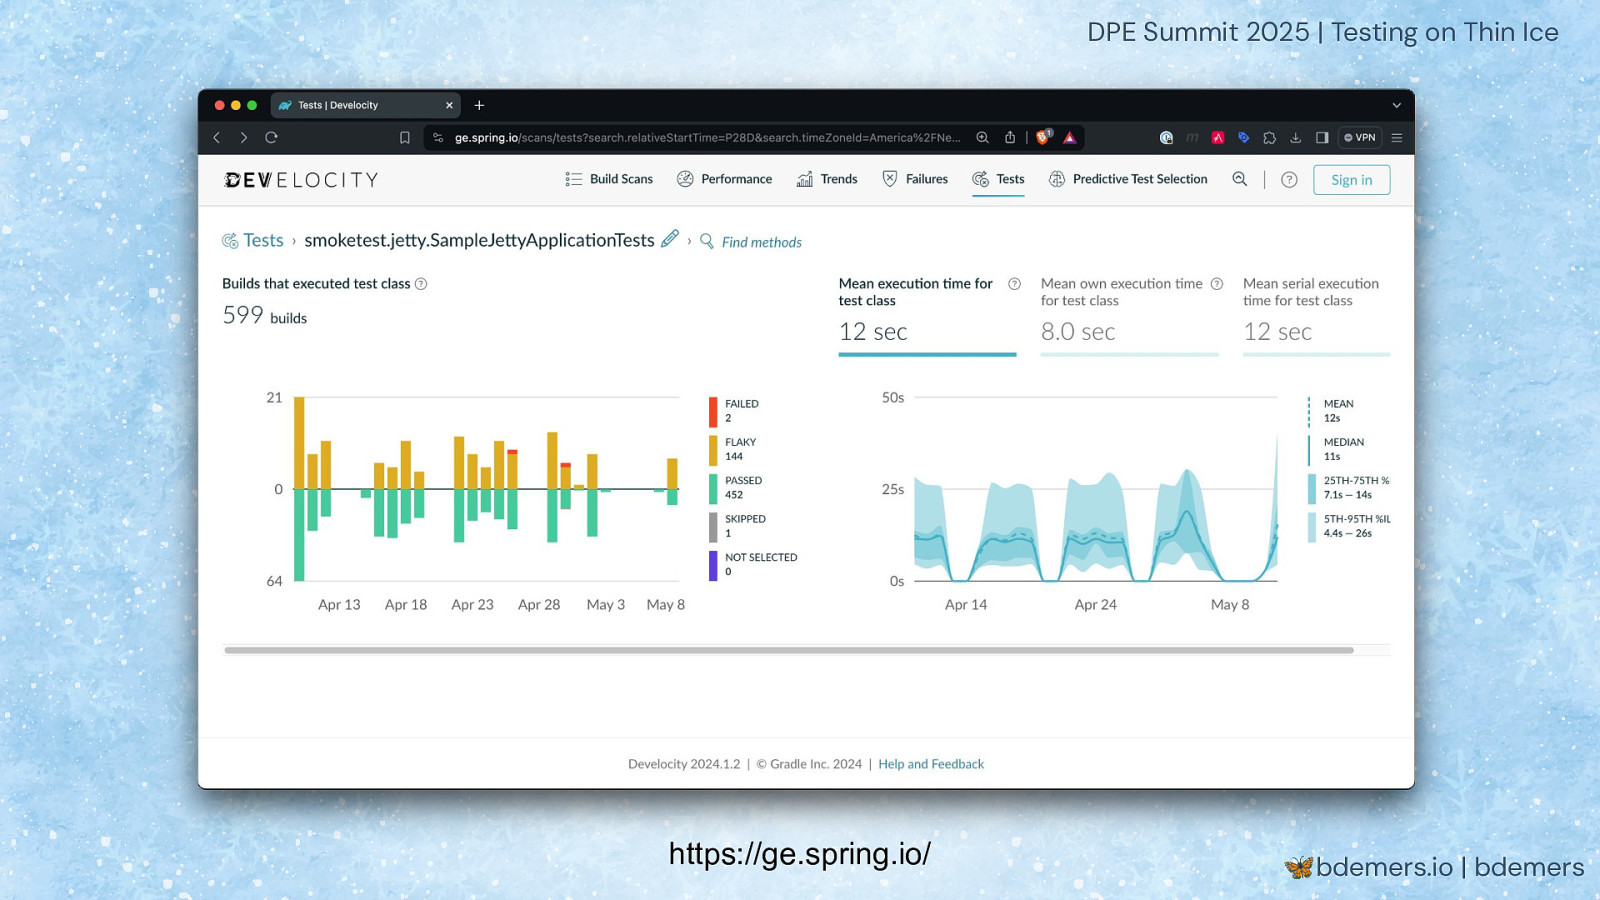Open the browser downloads icon
1600x900 pixels.
[1295, 138]
